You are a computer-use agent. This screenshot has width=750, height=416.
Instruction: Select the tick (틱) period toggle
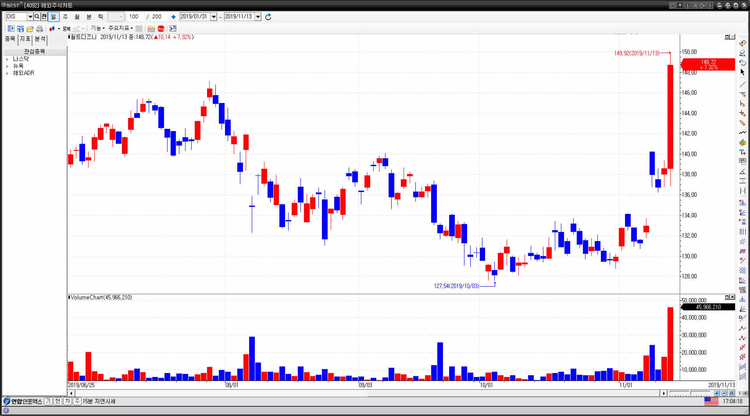coord(100,17)
